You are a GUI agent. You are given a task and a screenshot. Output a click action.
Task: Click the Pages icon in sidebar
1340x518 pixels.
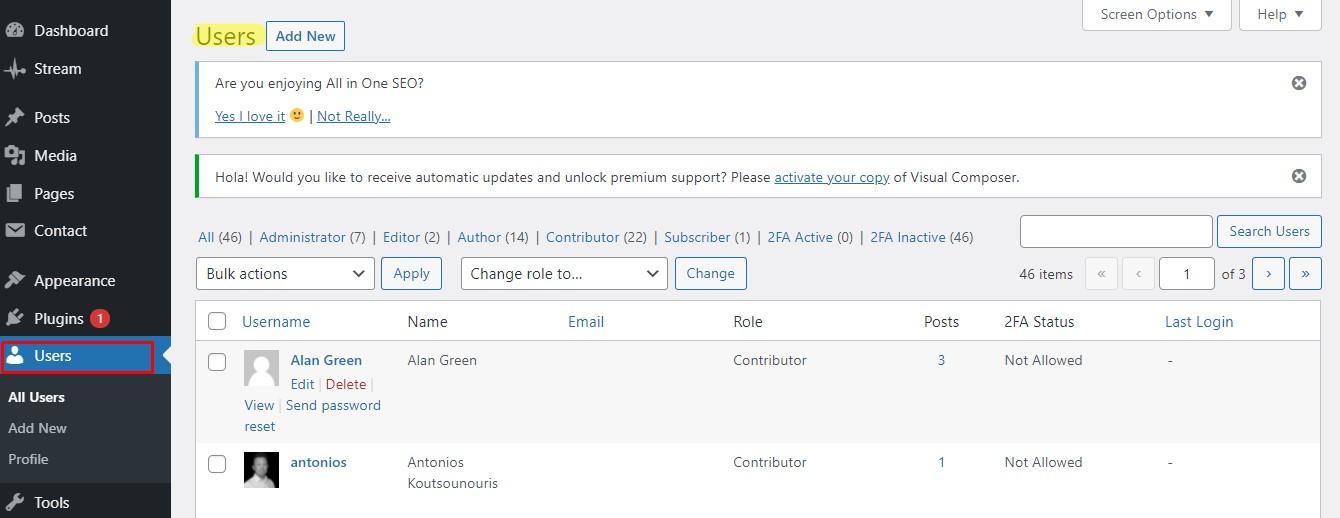(x=14, y=193)
